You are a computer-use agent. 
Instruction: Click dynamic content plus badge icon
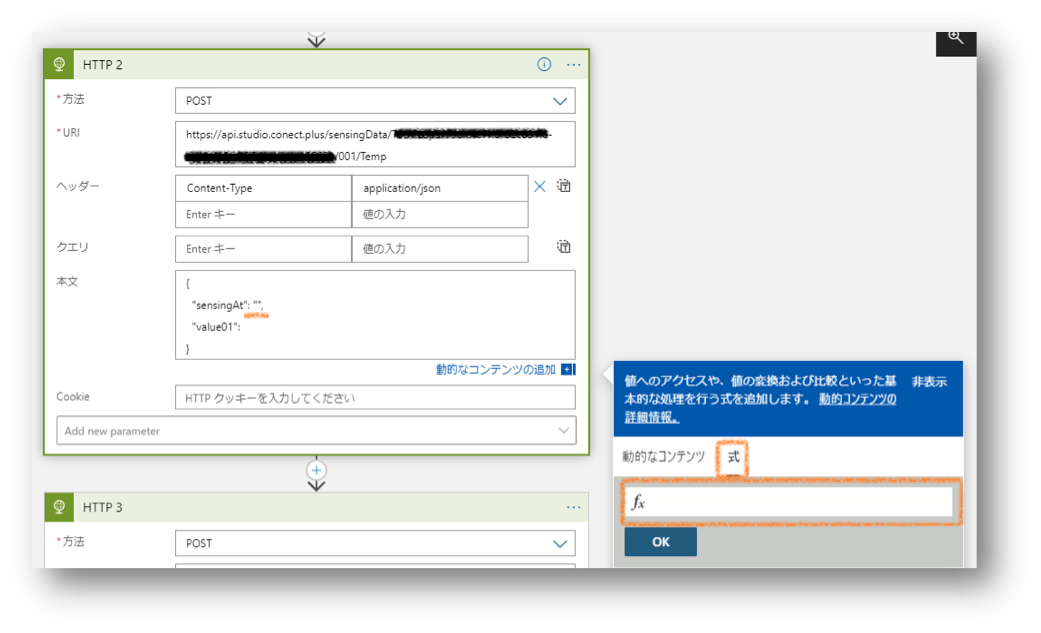pos(568,369)
